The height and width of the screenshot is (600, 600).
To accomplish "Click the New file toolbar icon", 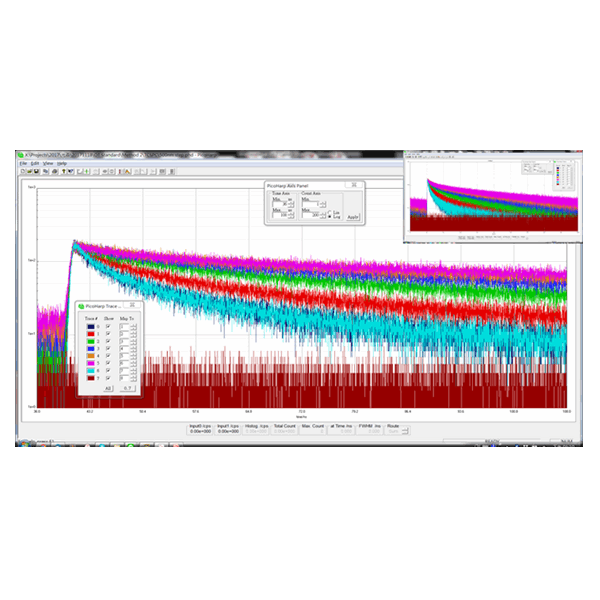I will (21, 171).
